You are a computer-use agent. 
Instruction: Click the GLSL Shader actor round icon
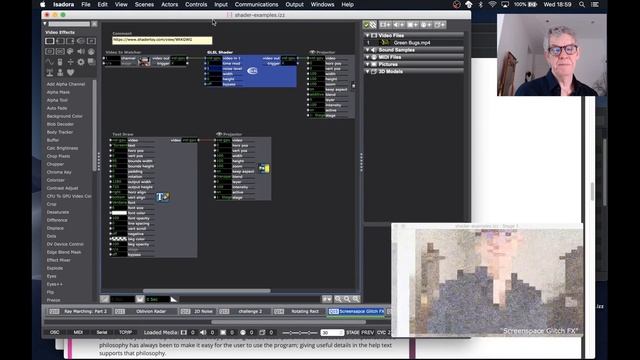click(x=252, y=71)
